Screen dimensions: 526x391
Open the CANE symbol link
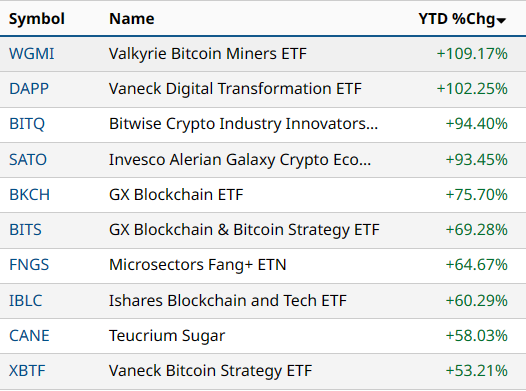[x=29, y=336]
